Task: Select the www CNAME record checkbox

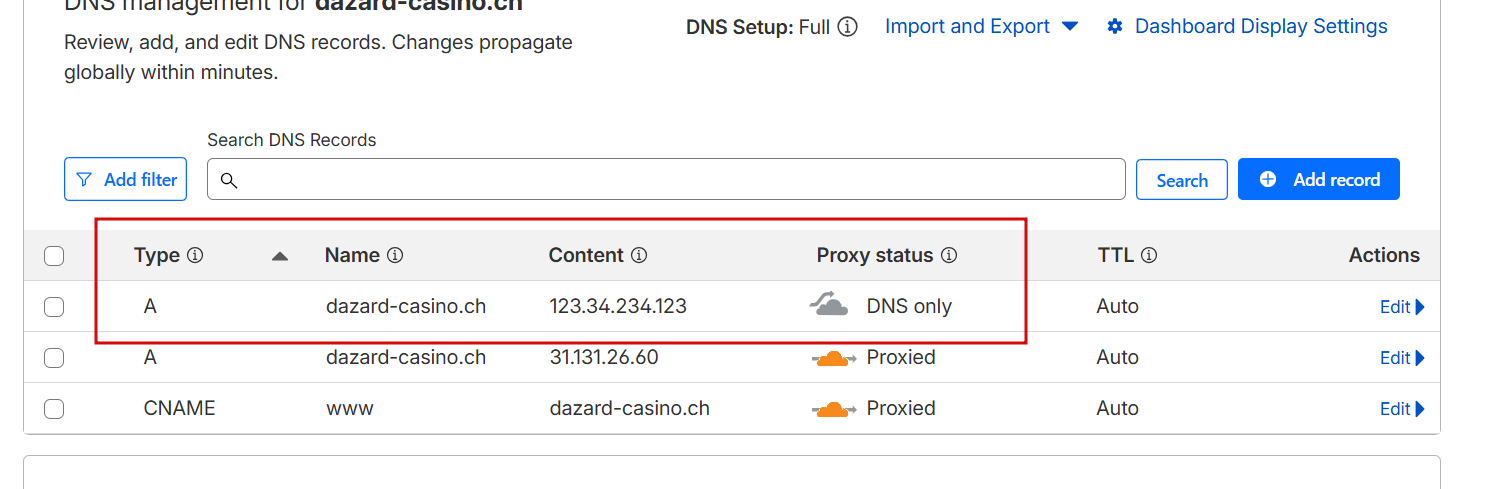Action: point(54,409)
